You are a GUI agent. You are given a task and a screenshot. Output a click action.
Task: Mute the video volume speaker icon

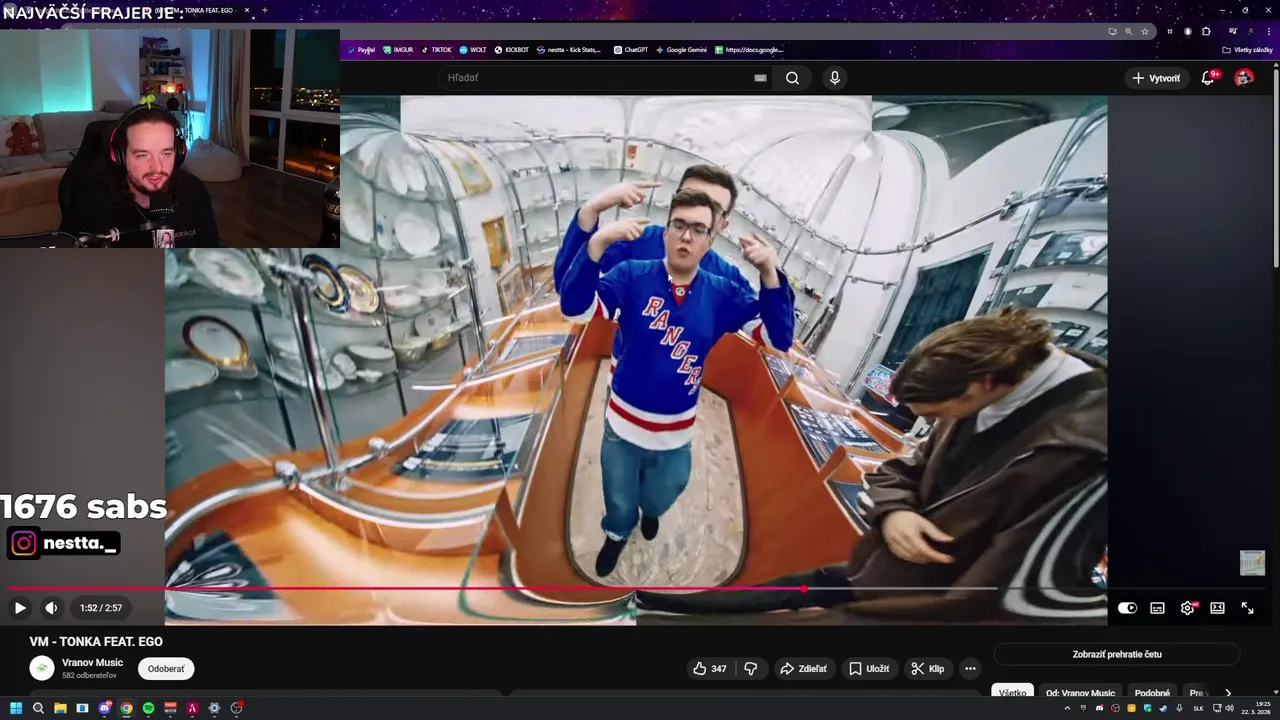[51, 608]
